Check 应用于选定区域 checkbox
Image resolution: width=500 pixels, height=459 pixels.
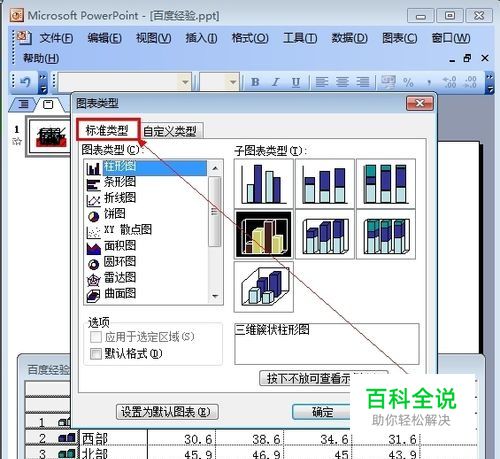point(96,337)
